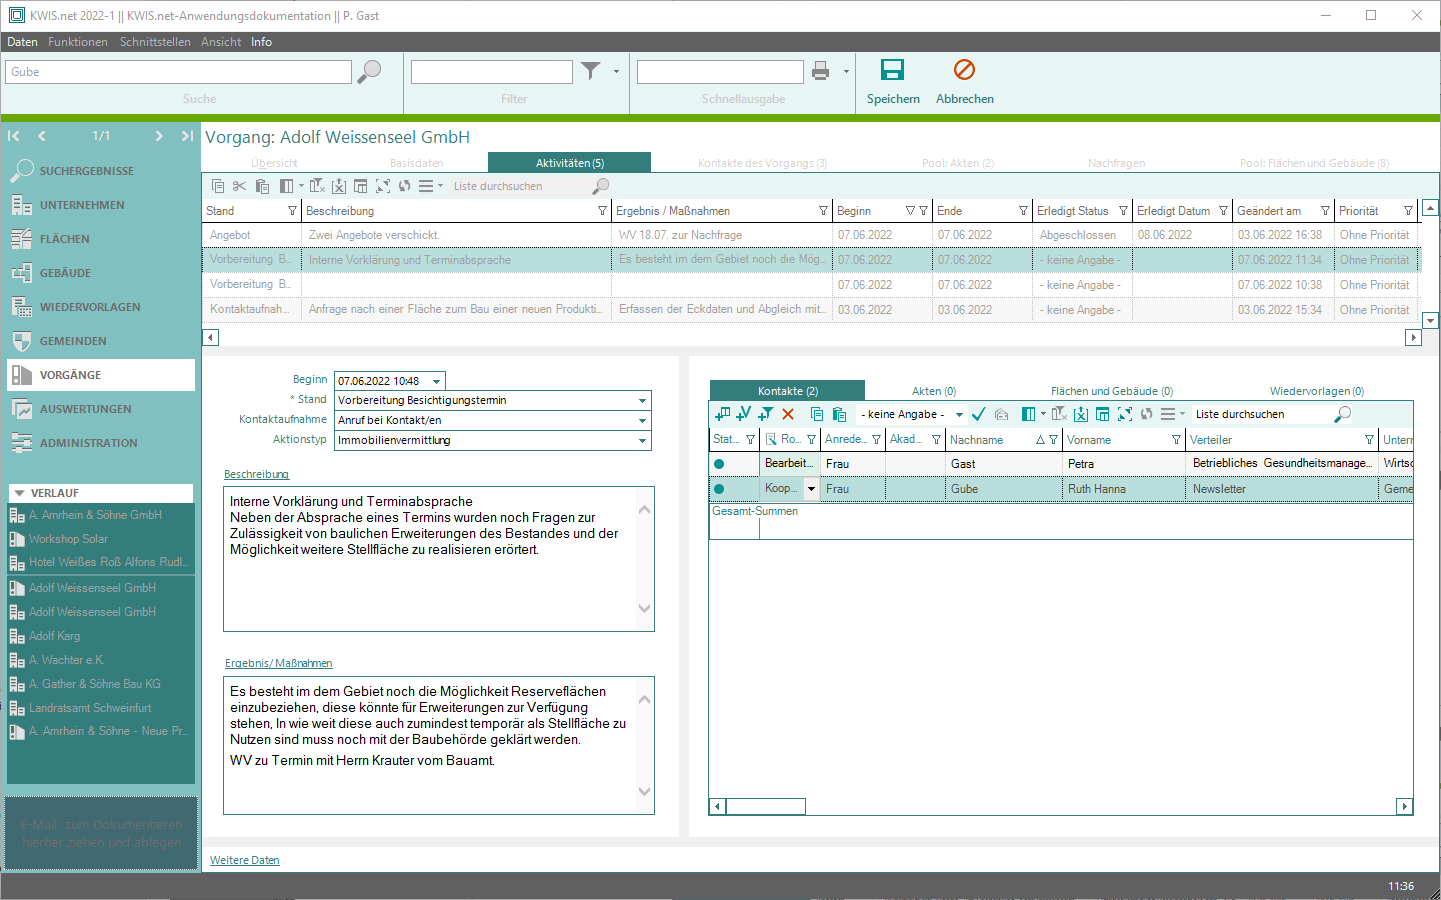
Task: Jump to the first record navigation arrow
Action: point(14,136)
